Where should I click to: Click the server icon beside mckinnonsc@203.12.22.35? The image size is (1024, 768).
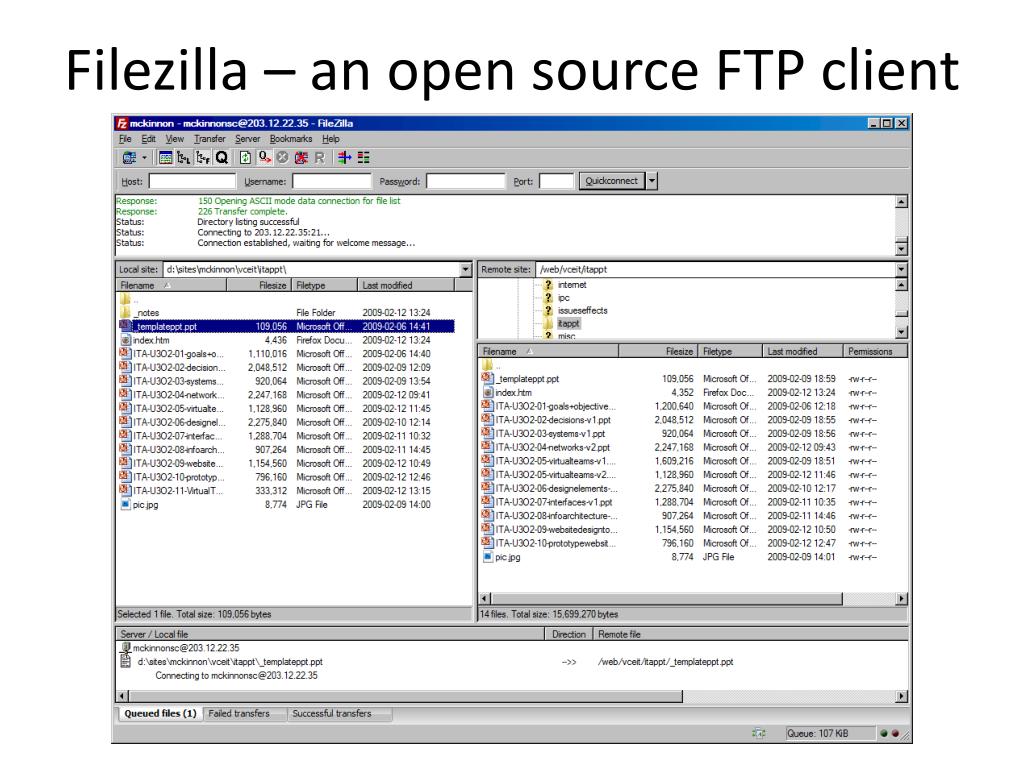pyautogui.click(x=126, y=648)
